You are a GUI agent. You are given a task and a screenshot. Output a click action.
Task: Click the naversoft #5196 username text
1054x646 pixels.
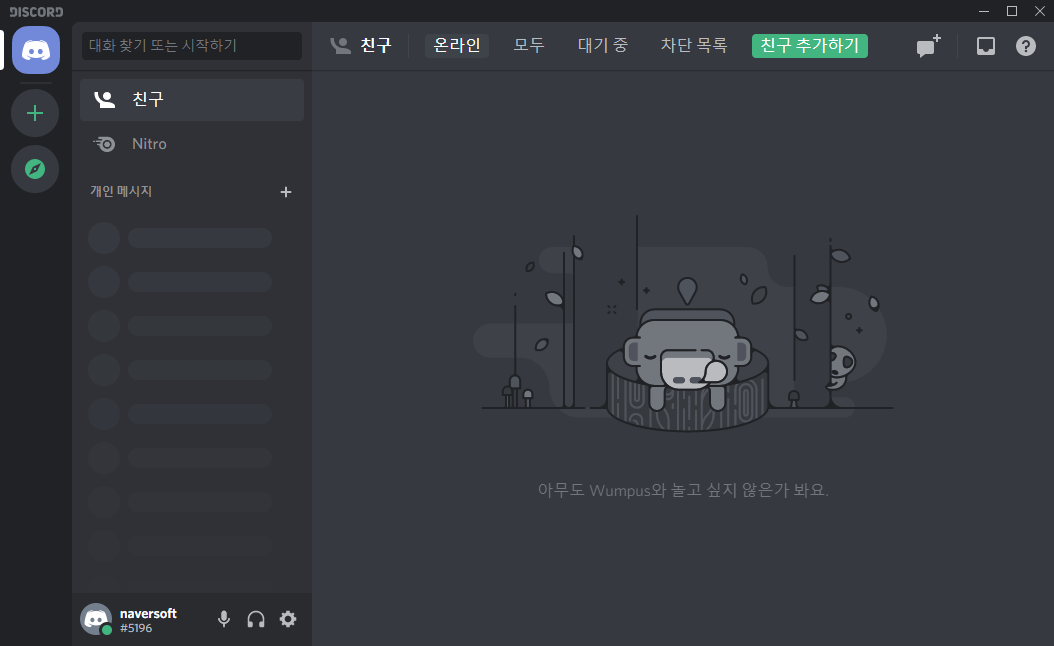coord(148,620)
